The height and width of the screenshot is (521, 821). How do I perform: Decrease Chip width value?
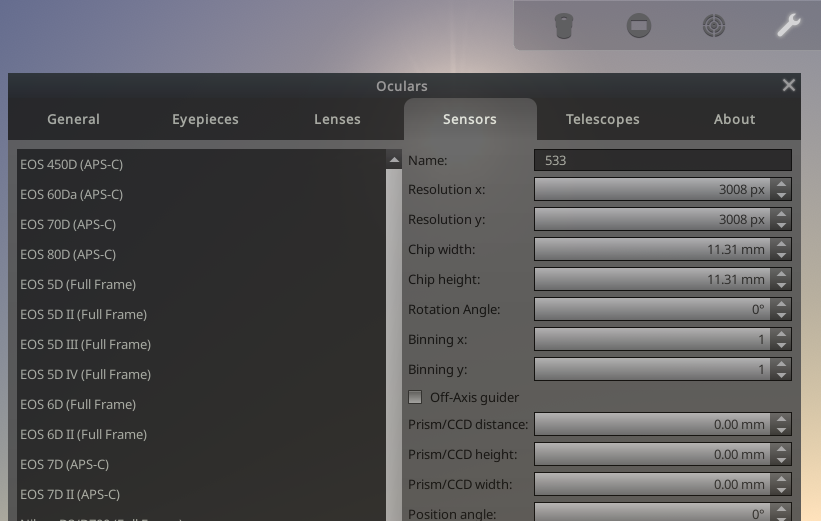click(x=781, y=255)
